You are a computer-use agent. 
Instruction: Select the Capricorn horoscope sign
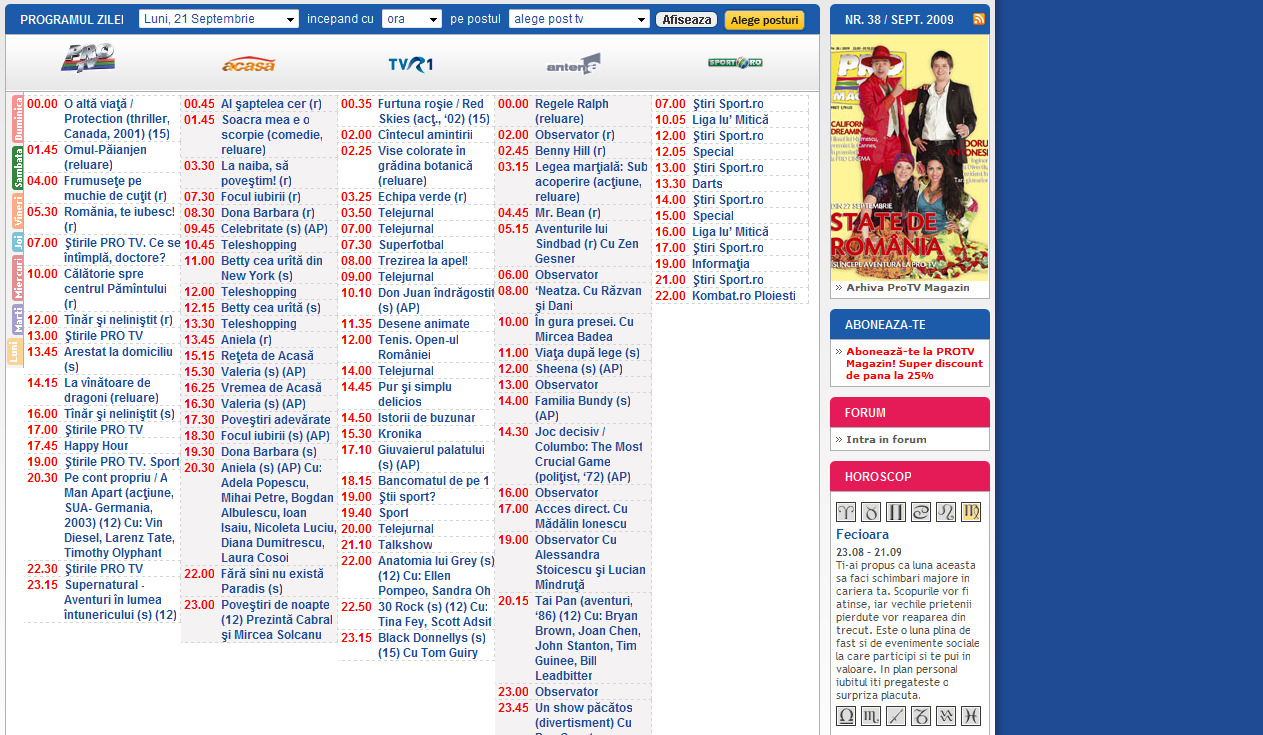tap(921, 716)
